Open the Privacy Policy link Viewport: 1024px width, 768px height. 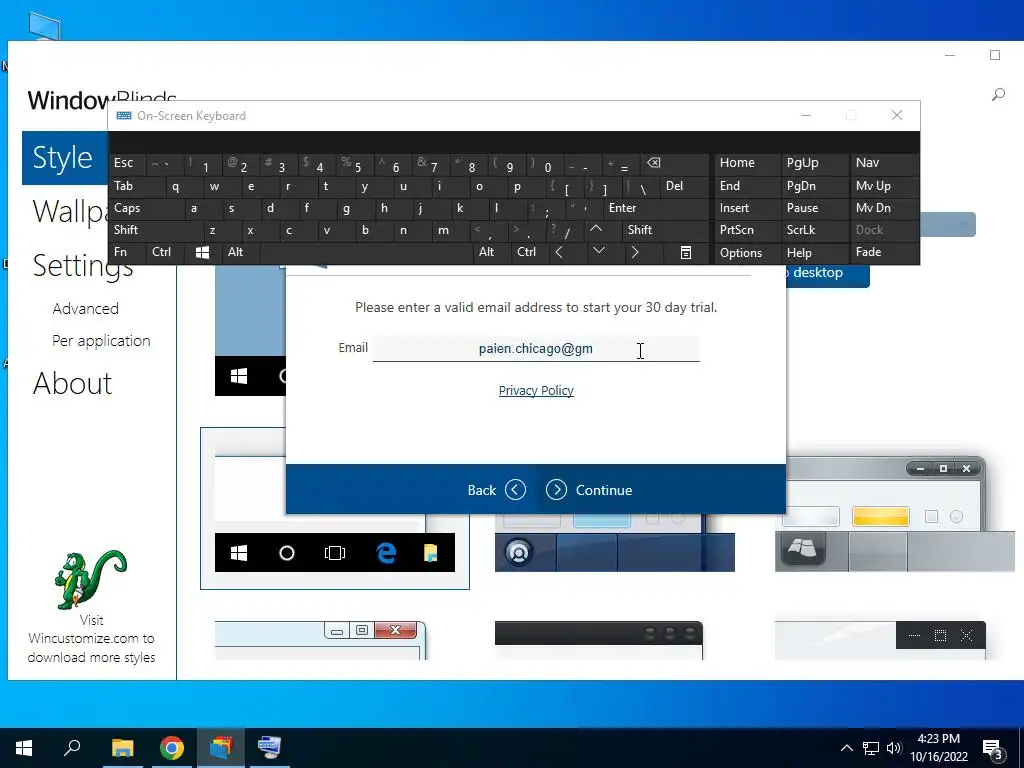tap(536, 391)
